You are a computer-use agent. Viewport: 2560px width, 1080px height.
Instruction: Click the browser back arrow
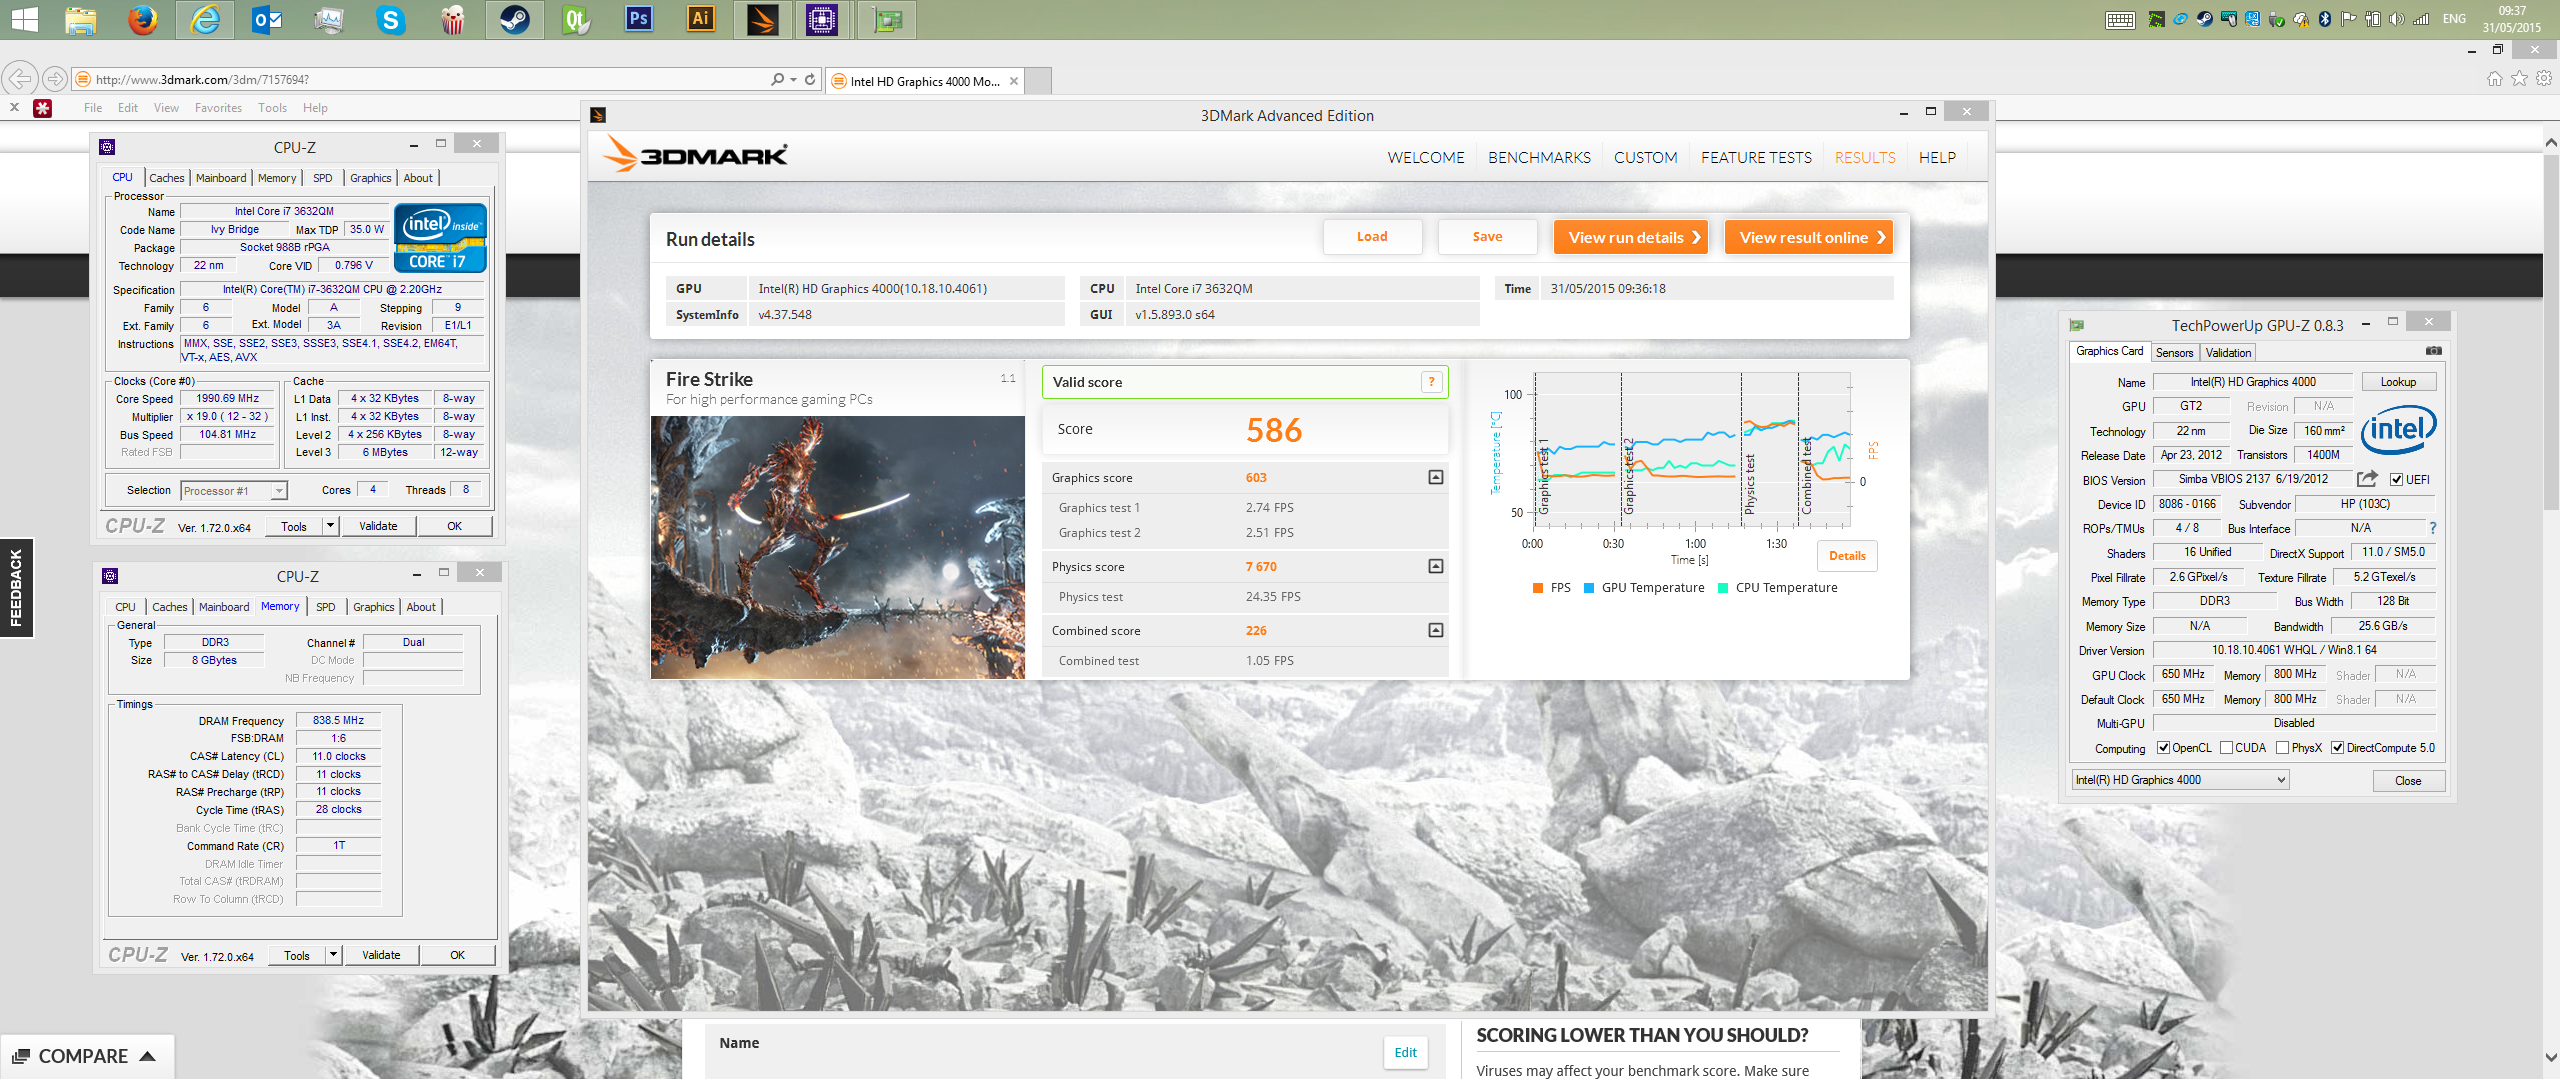(x=20, y=78)
